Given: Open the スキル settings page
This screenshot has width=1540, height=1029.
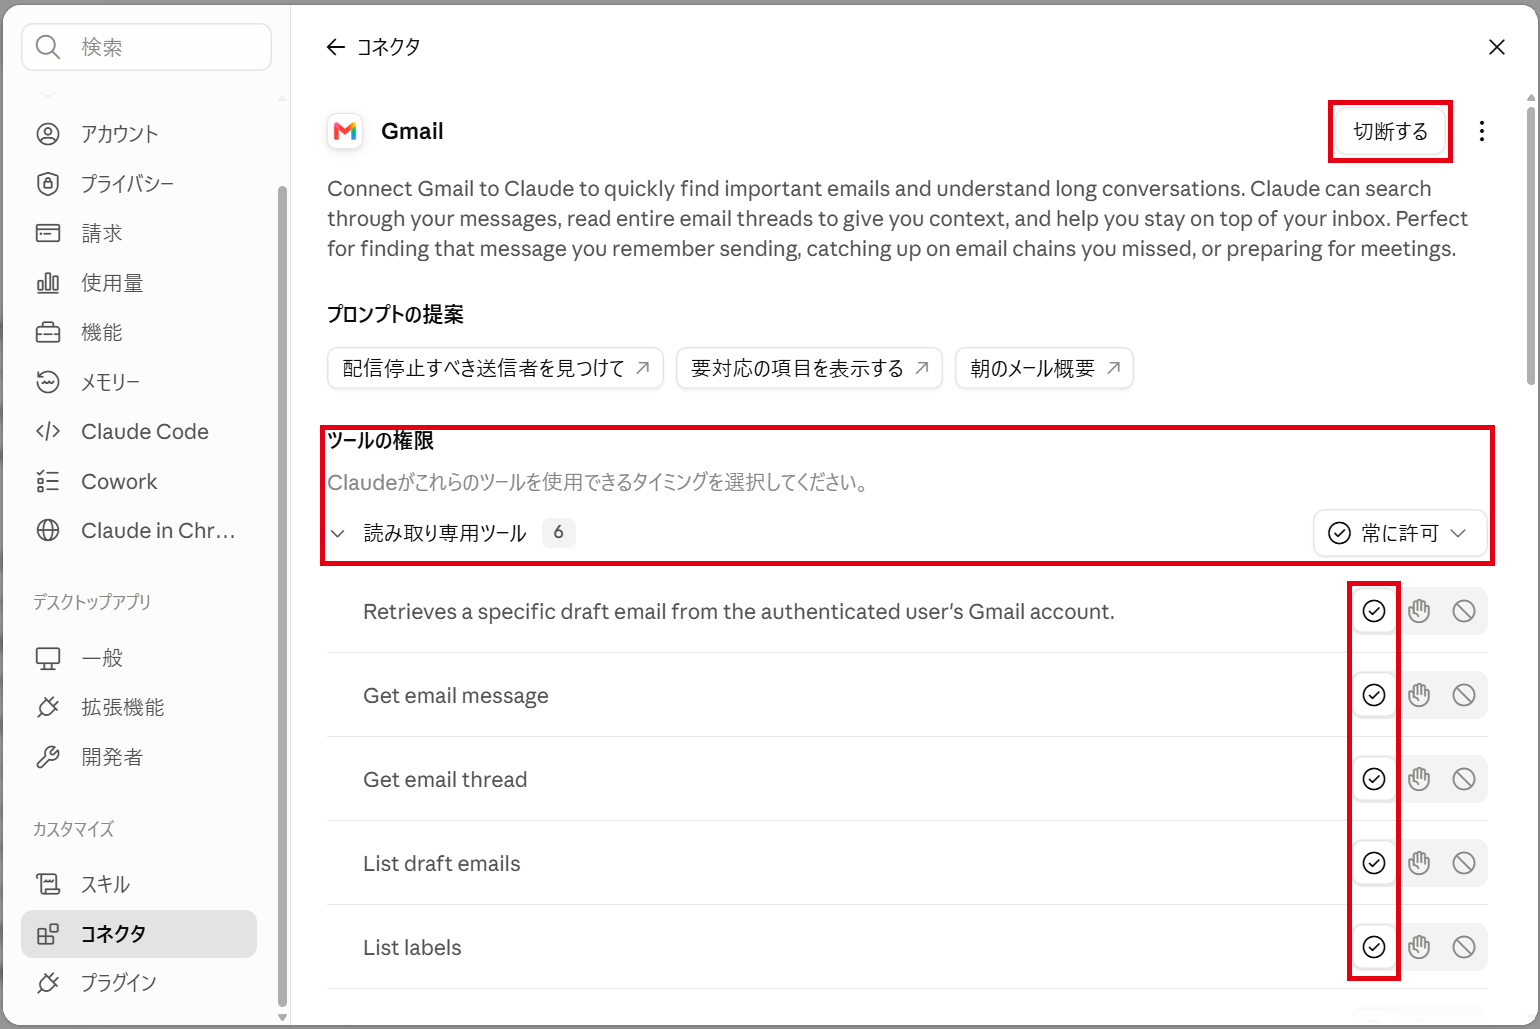Looking at the screenshot, I should [139, 884].
